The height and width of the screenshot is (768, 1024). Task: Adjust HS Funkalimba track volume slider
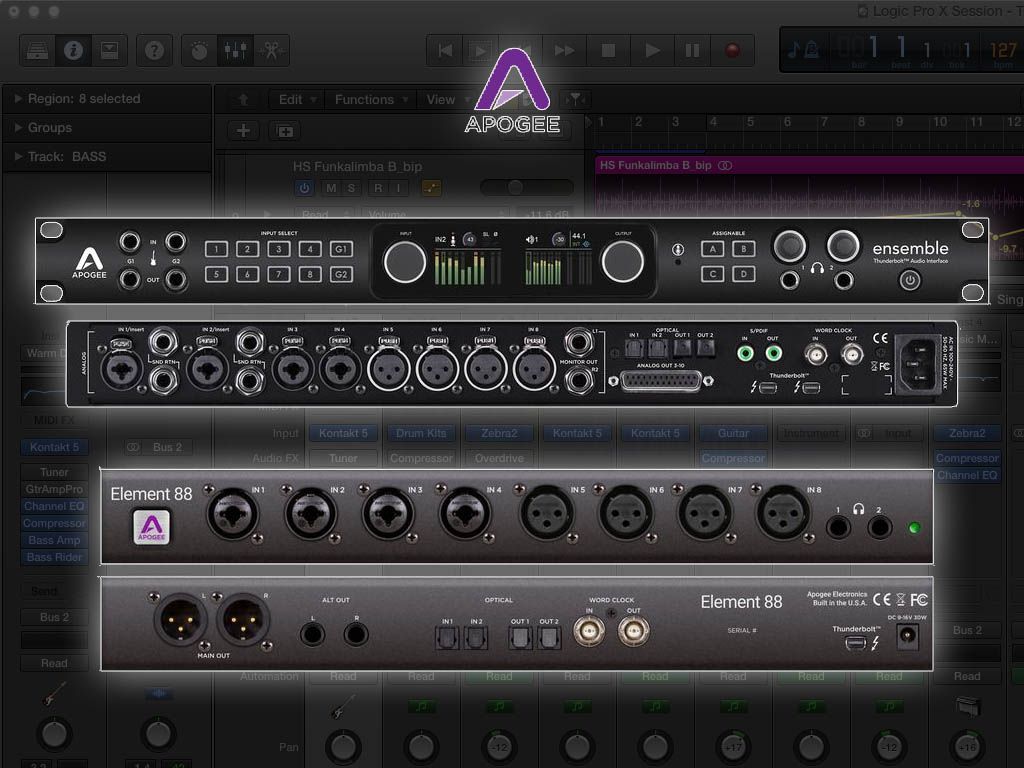(527, 188)
